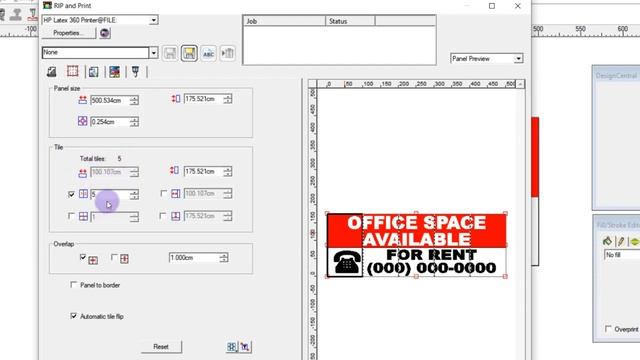The image size is (640, 360).
Task: Click the tile columns split icon
Action: click(83, 194)
